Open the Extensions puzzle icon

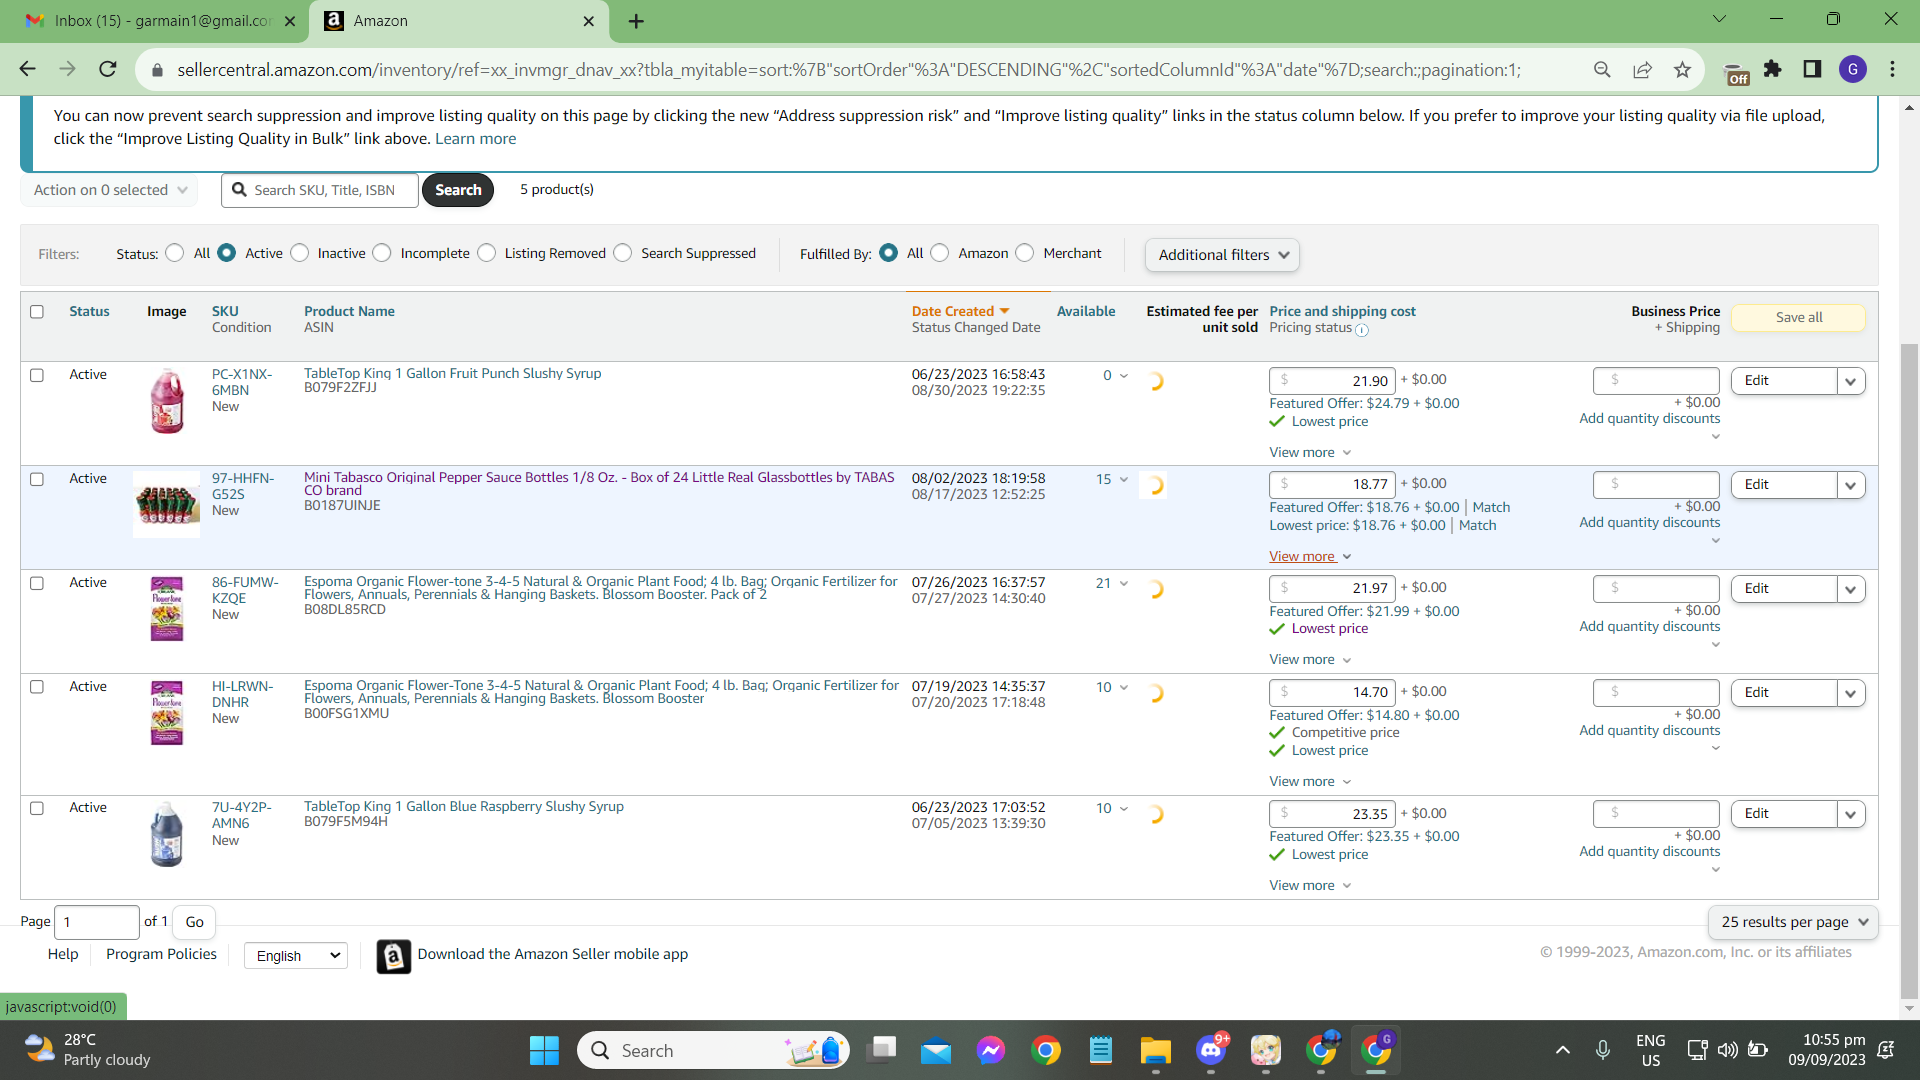pos(1773,69)
